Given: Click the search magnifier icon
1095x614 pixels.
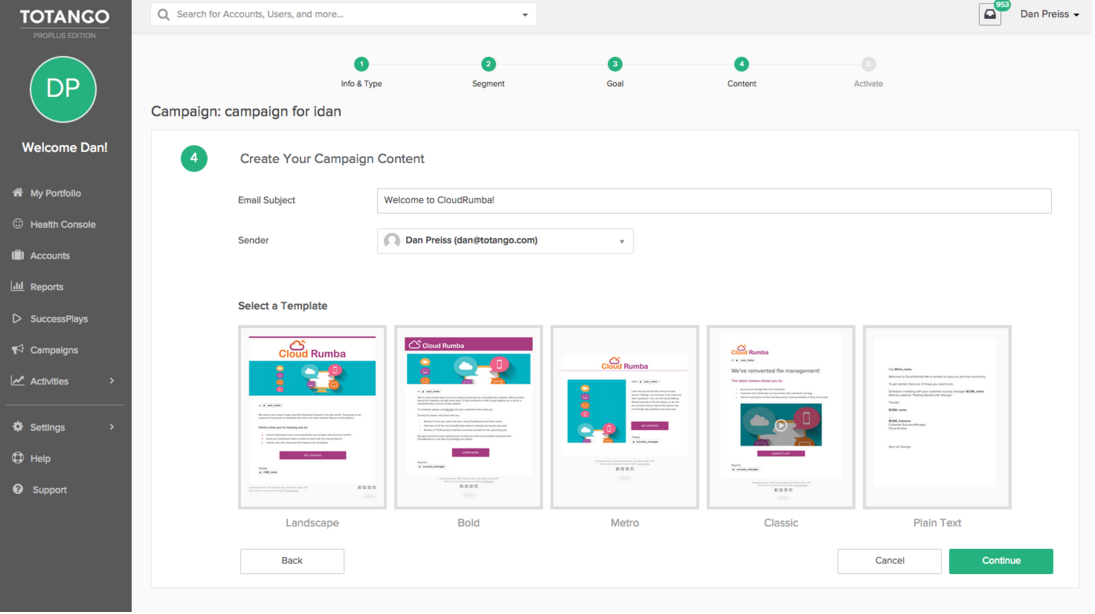Looking at the screenshot, I should pyautogui.click(x=163, y=14).
